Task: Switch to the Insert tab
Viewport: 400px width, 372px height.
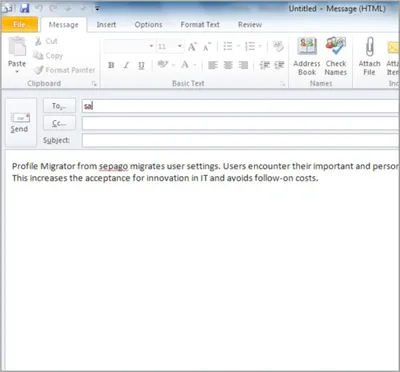Action: tap(106, 25)
